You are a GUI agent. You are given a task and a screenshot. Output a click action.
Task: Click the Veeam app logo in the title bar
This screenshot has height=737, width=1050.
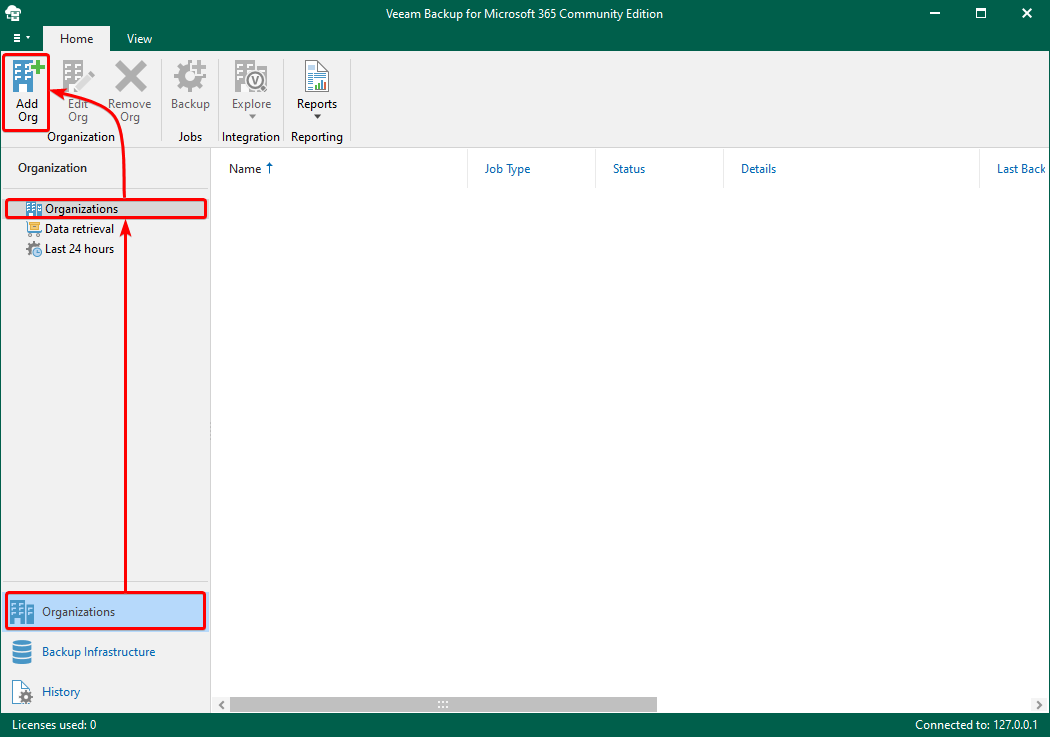[x=13, y=13]
